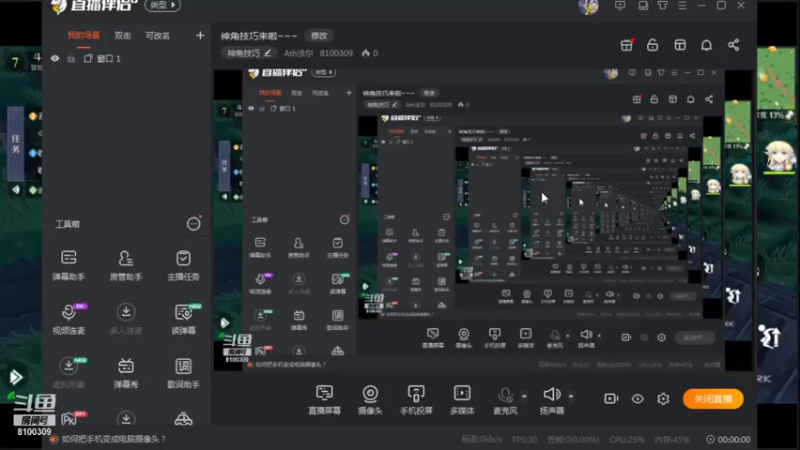The height and width of the screenshot is (450, 800).
Task: Toggle preview eye icon in bottom bar
Action: [x=638, y=398]
